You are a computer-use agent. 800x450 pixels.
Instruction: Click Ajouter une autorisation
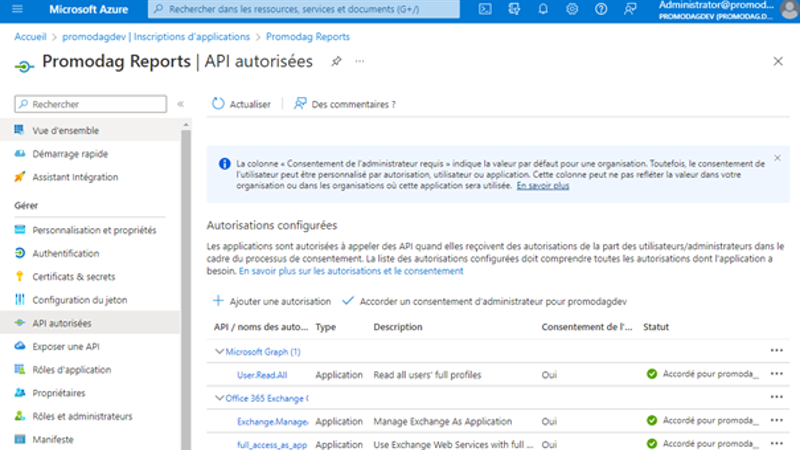tap(271, 301)
